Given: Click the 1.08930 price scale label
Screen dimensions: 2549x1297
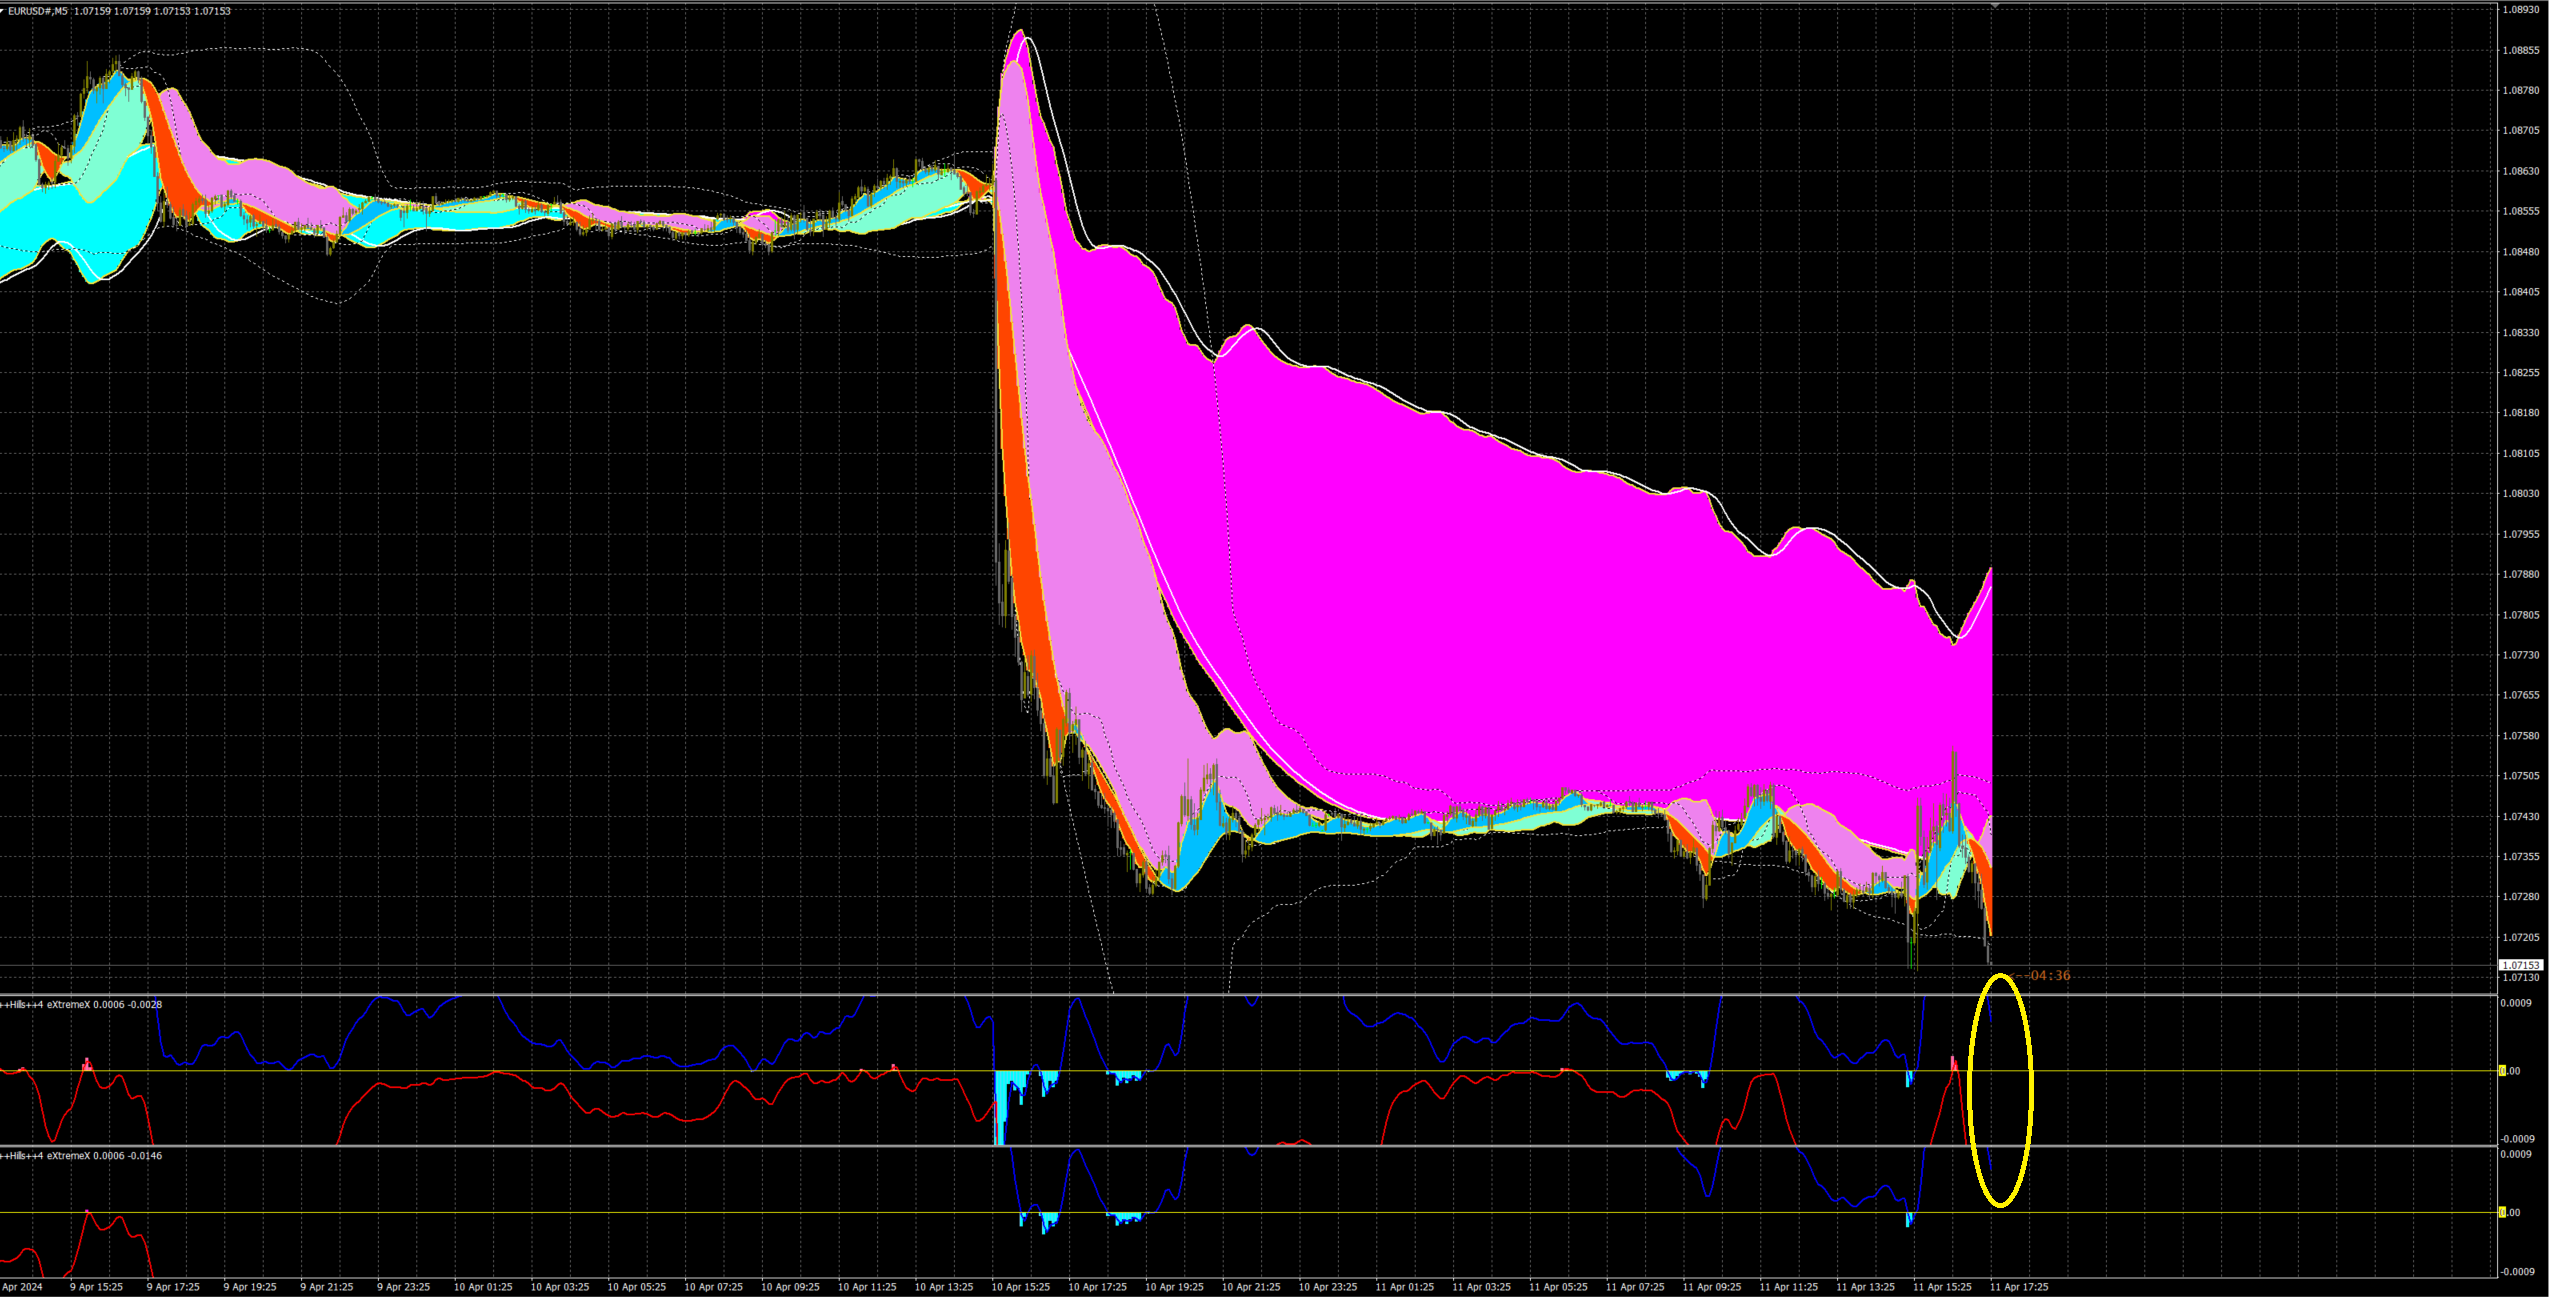Looking at the screenshot, I should [x=2520, y=9].
